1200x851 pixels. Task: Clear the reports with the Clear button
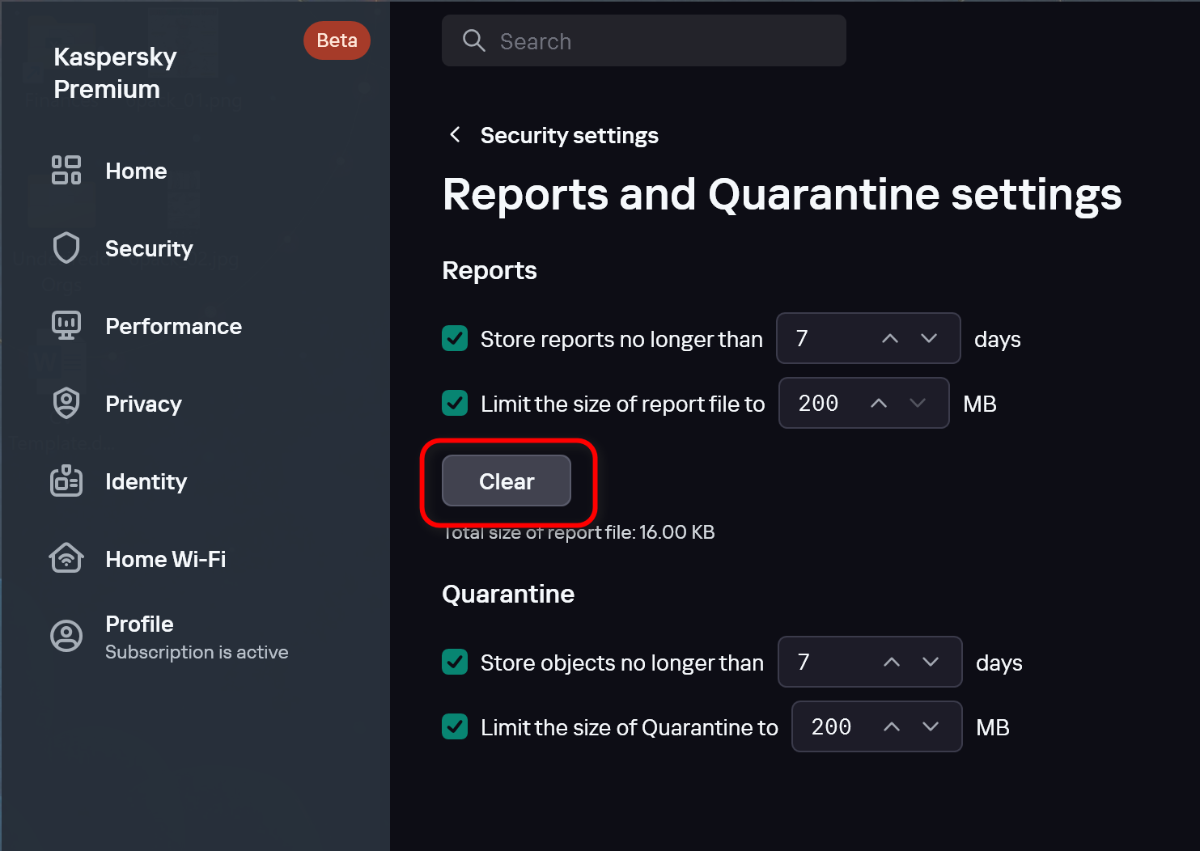point(506,481)
